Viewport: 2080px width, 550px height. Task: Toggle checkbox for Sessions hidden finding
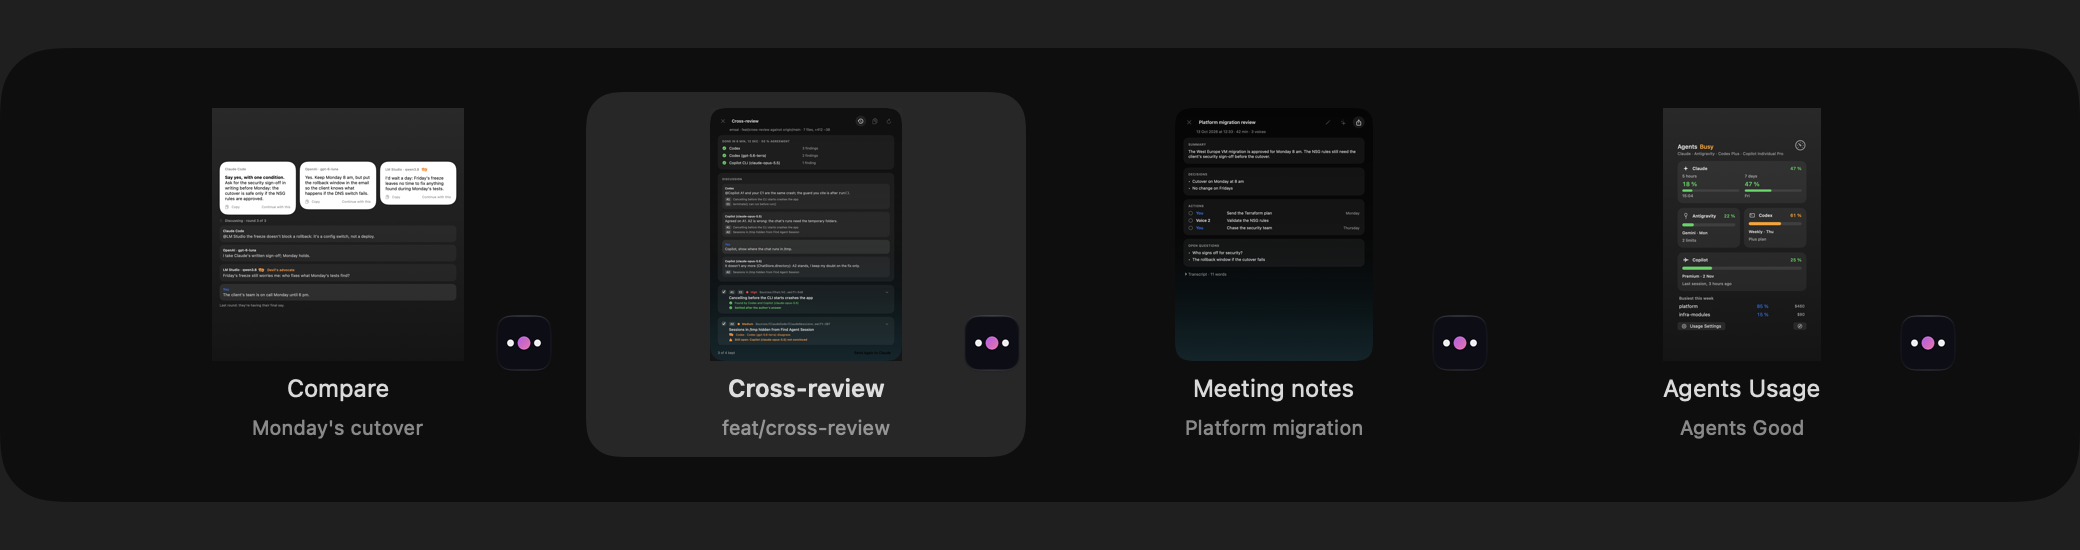[x=724, y=324]
